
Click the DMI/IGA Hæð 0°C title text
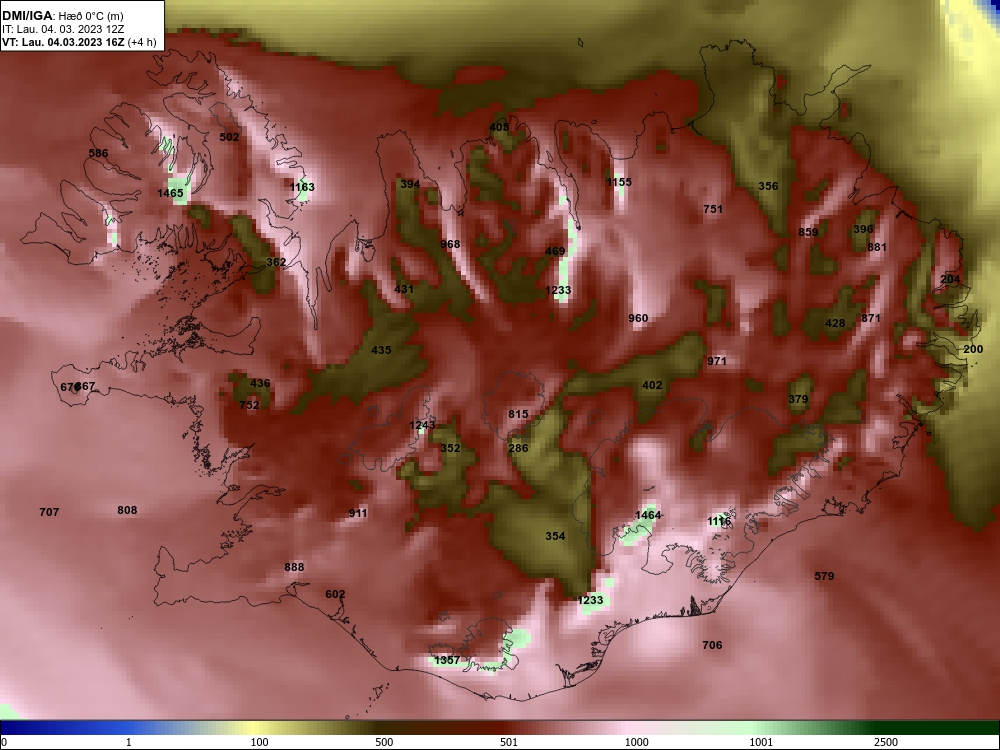point(63,16)
